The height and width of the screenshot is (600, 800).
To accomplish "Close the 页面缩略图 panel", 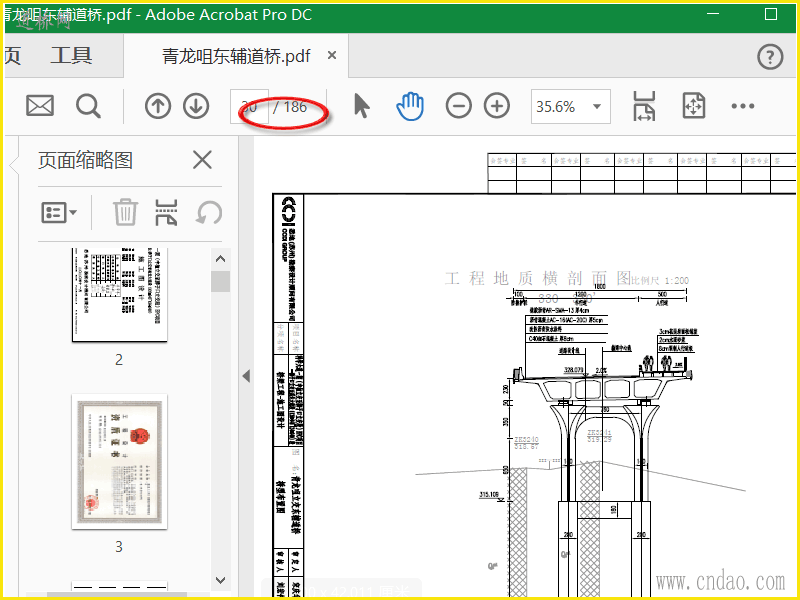I will tap(203, 160).
